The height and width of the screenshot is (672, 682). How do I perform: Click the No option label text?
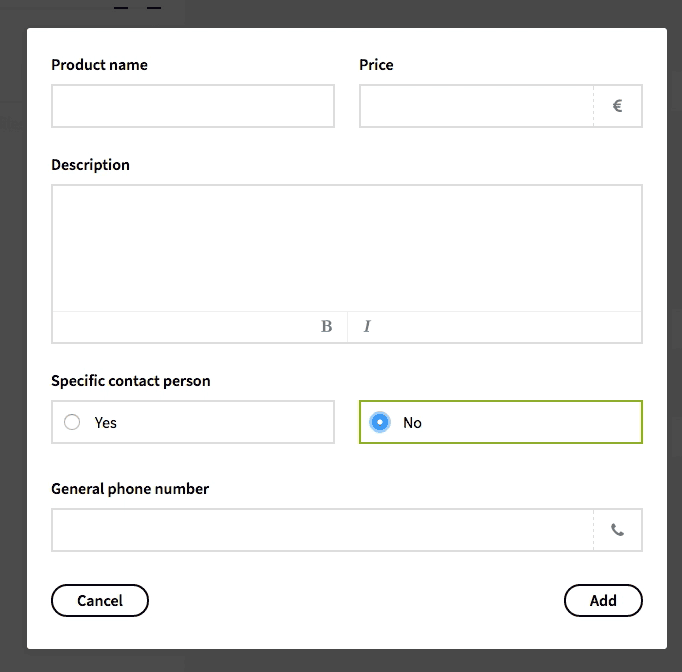(412, 423)
